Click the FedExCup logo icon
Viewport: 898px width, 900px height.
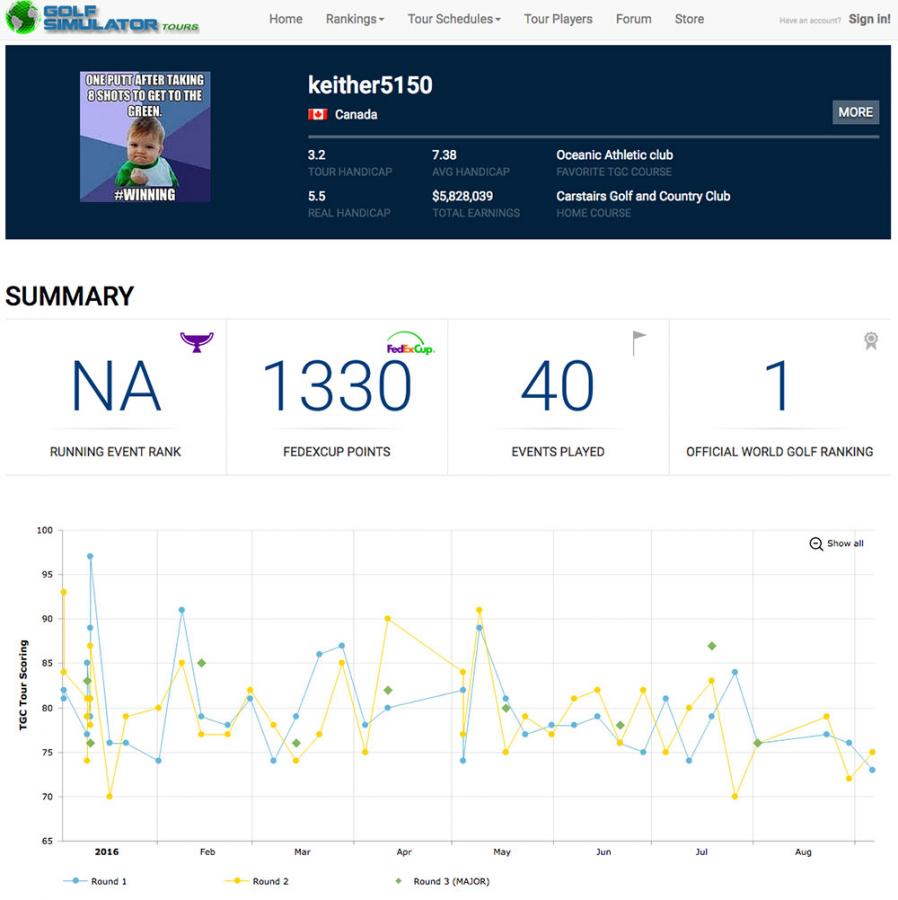pos(410,344)
